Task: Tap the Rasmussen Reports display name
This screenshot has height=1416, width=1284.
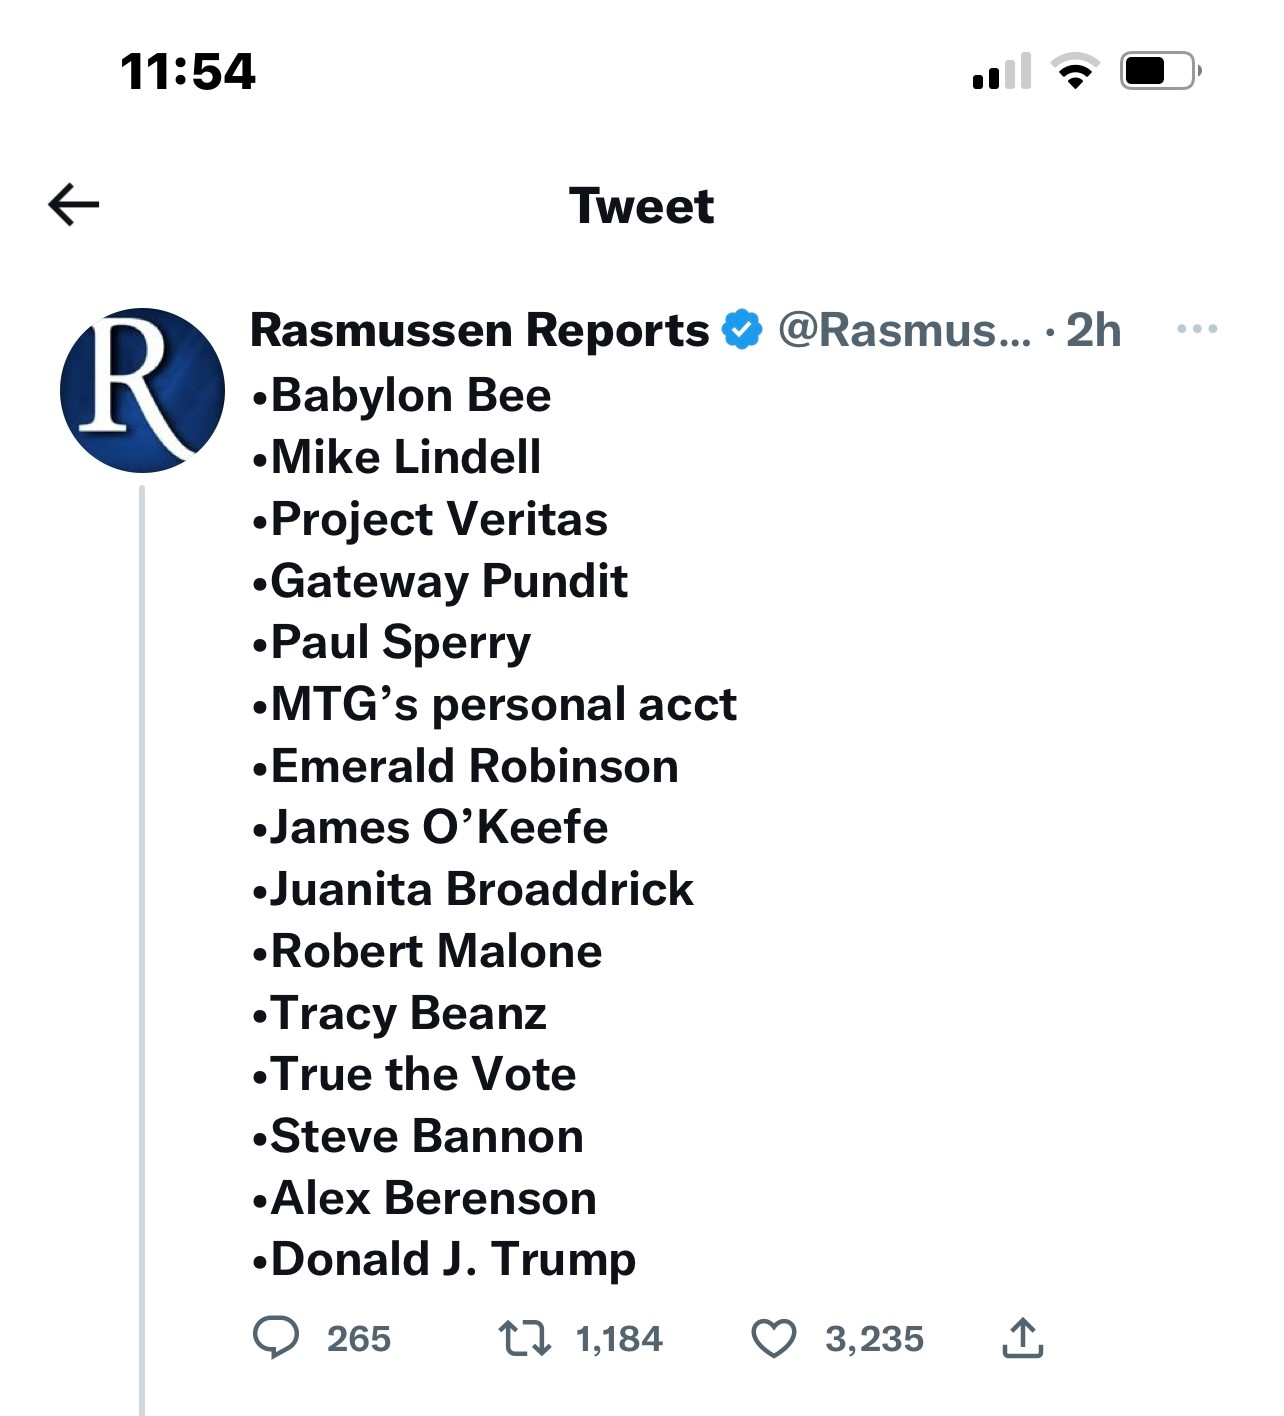Action: 479,330
